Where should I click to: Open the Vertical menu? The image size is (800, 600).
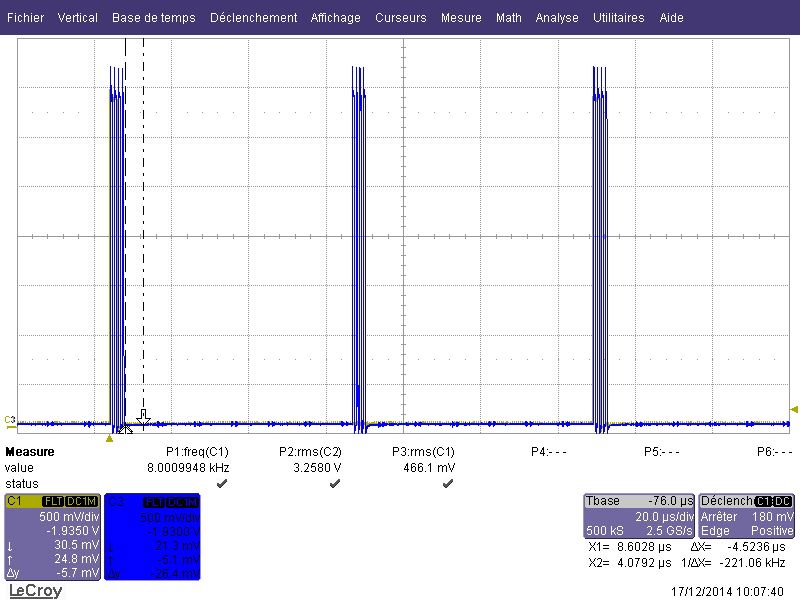click(x=78, y=18)
